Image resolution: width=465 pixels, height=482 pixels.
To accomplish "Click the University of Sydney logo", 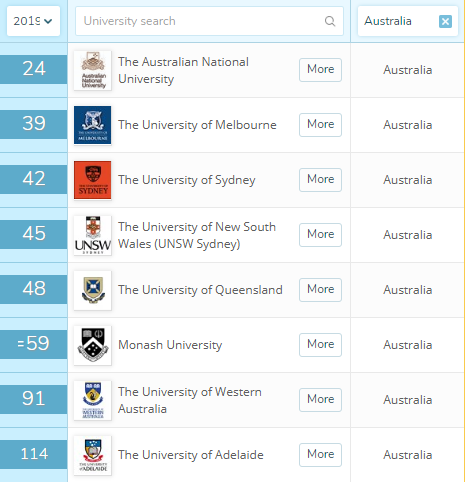I will (93, 180).
